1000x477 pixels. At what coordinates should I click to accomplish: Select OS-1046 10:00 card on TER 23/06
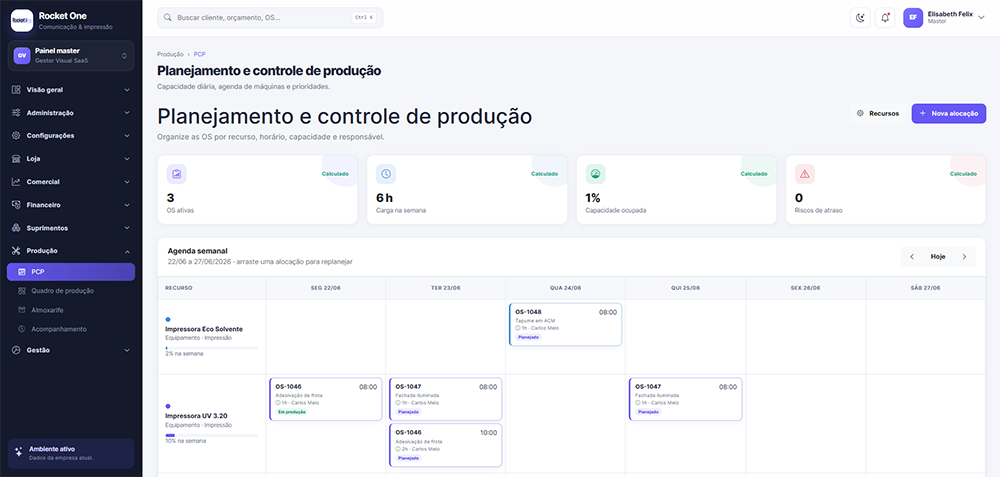[445, 445]
